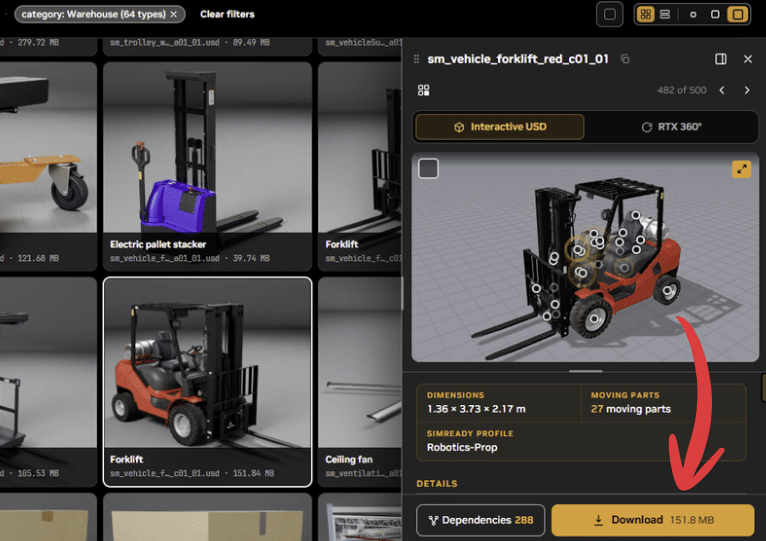Expand the 3D viewer to fullscreen
This screenshot has height=541, width=766.
point(741,170)
